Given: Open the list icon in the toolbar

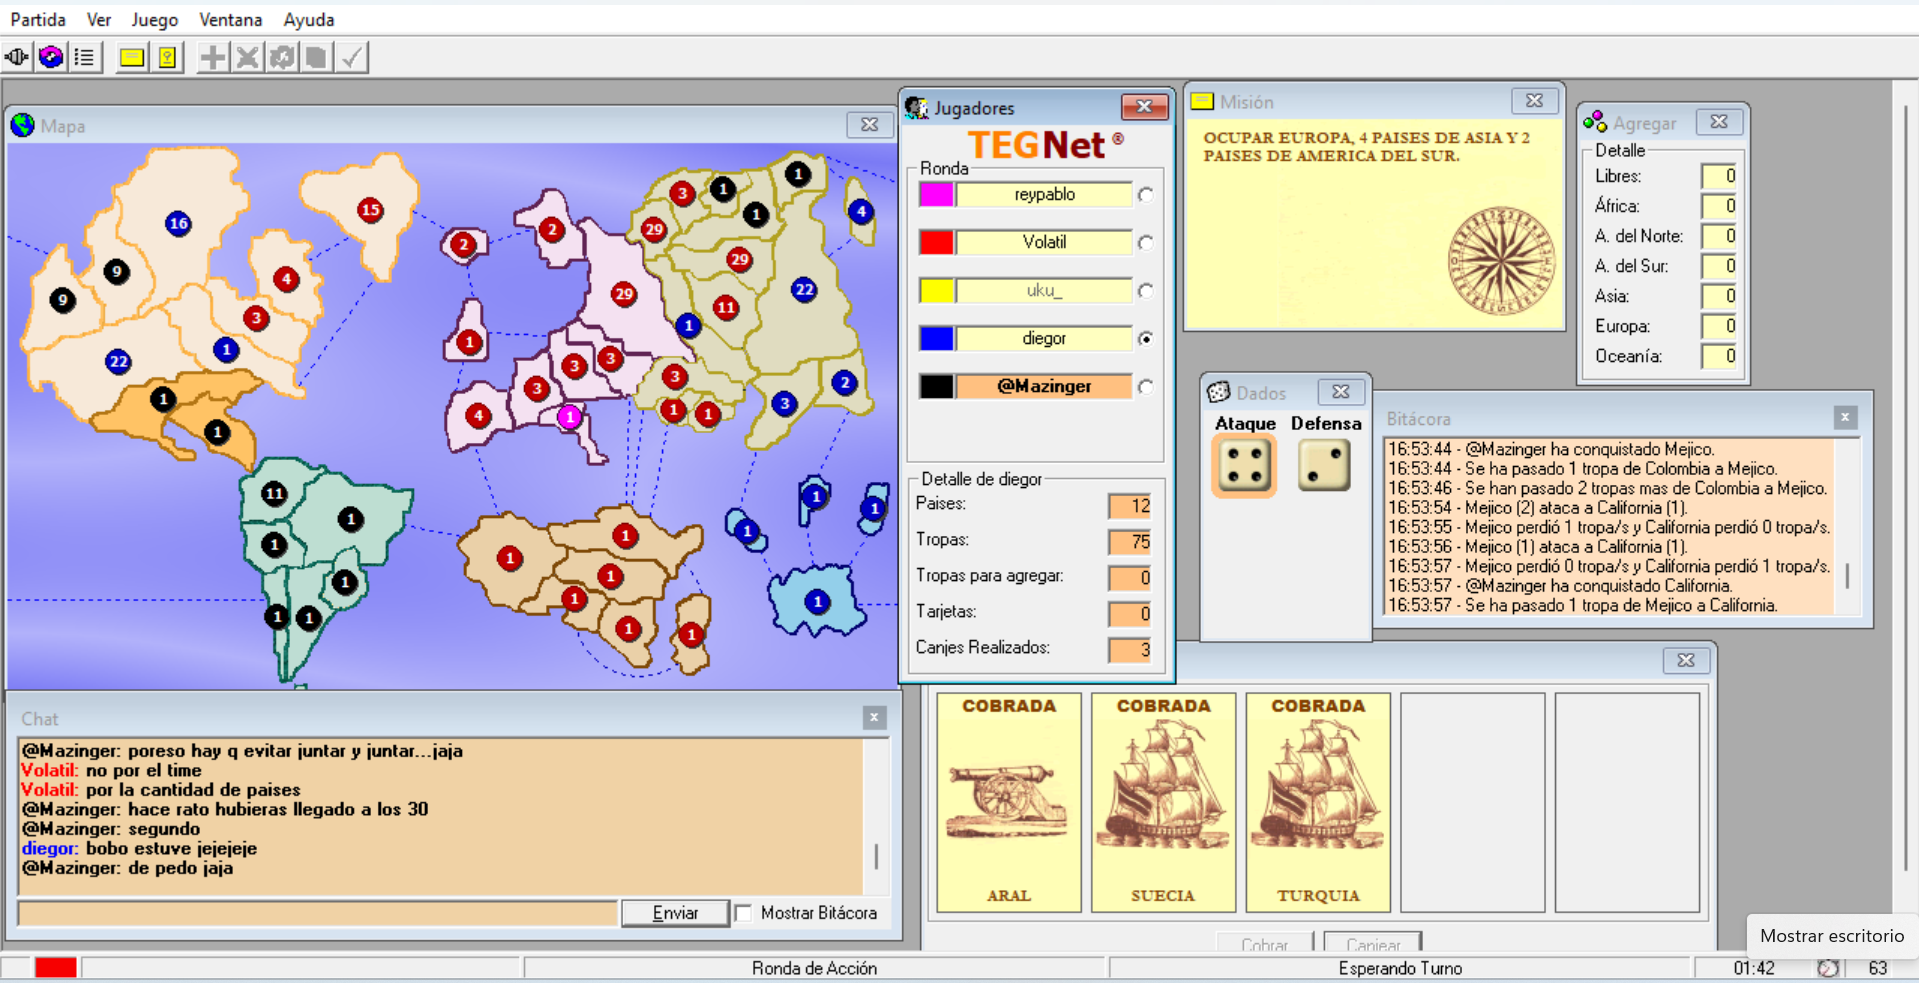Looking at the screenshot, I should (x=85, y=58).
